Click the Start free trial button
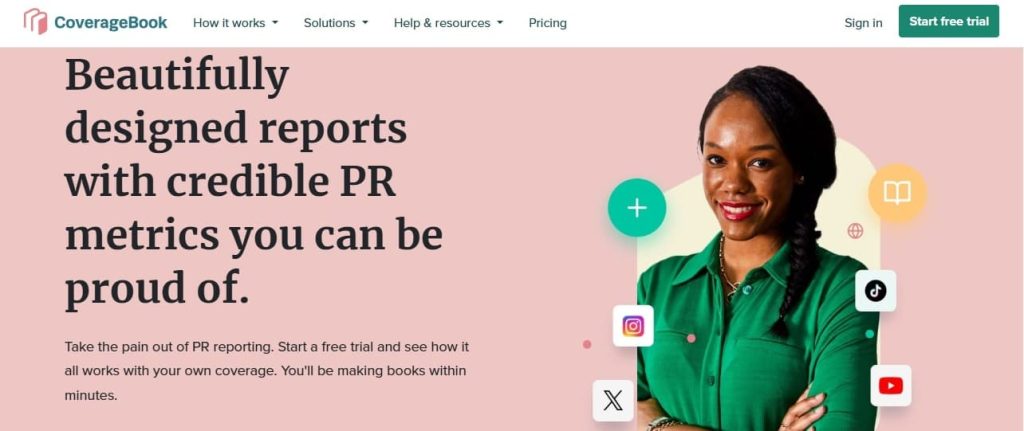1024x431 pixels. coord(948,22)
